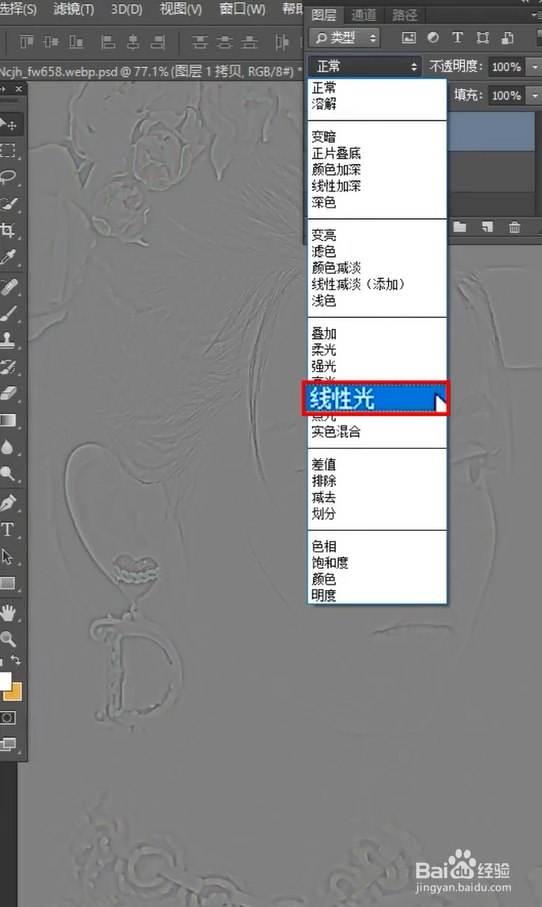Screen dimensions: 542x907
Task: Select the Path Selection arrow tool
Action: point(8,556)
